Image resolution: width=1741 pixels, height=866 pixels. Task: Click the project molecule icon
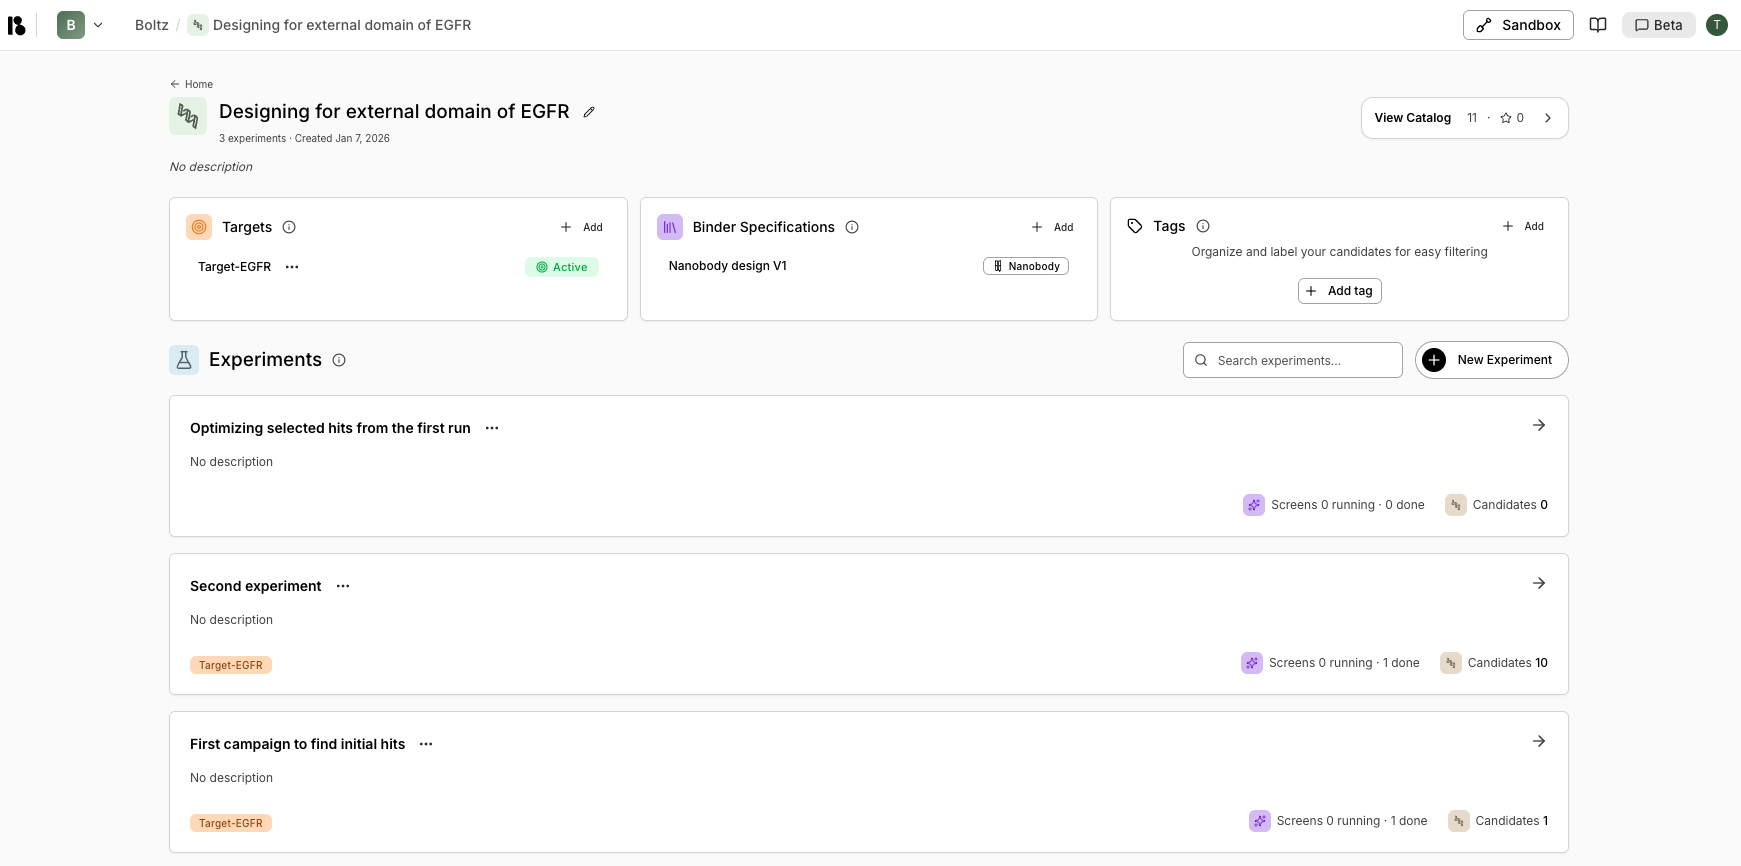[x=188, y=116]
